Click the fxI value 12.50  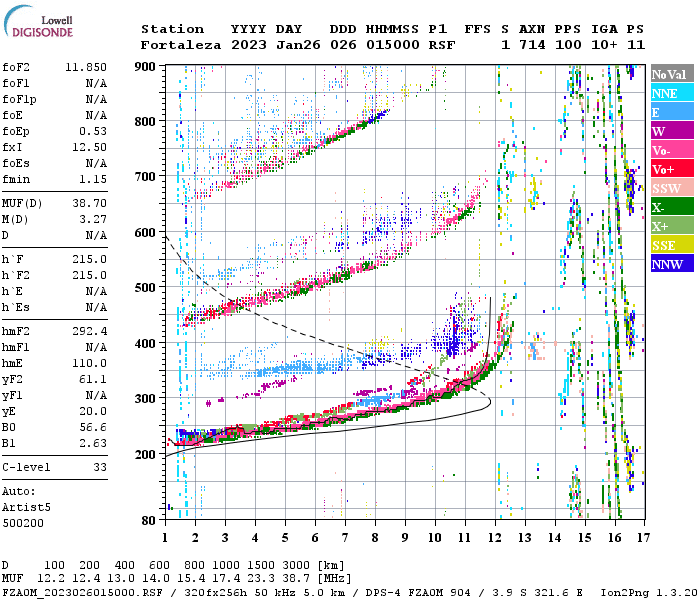click(89, 147)
